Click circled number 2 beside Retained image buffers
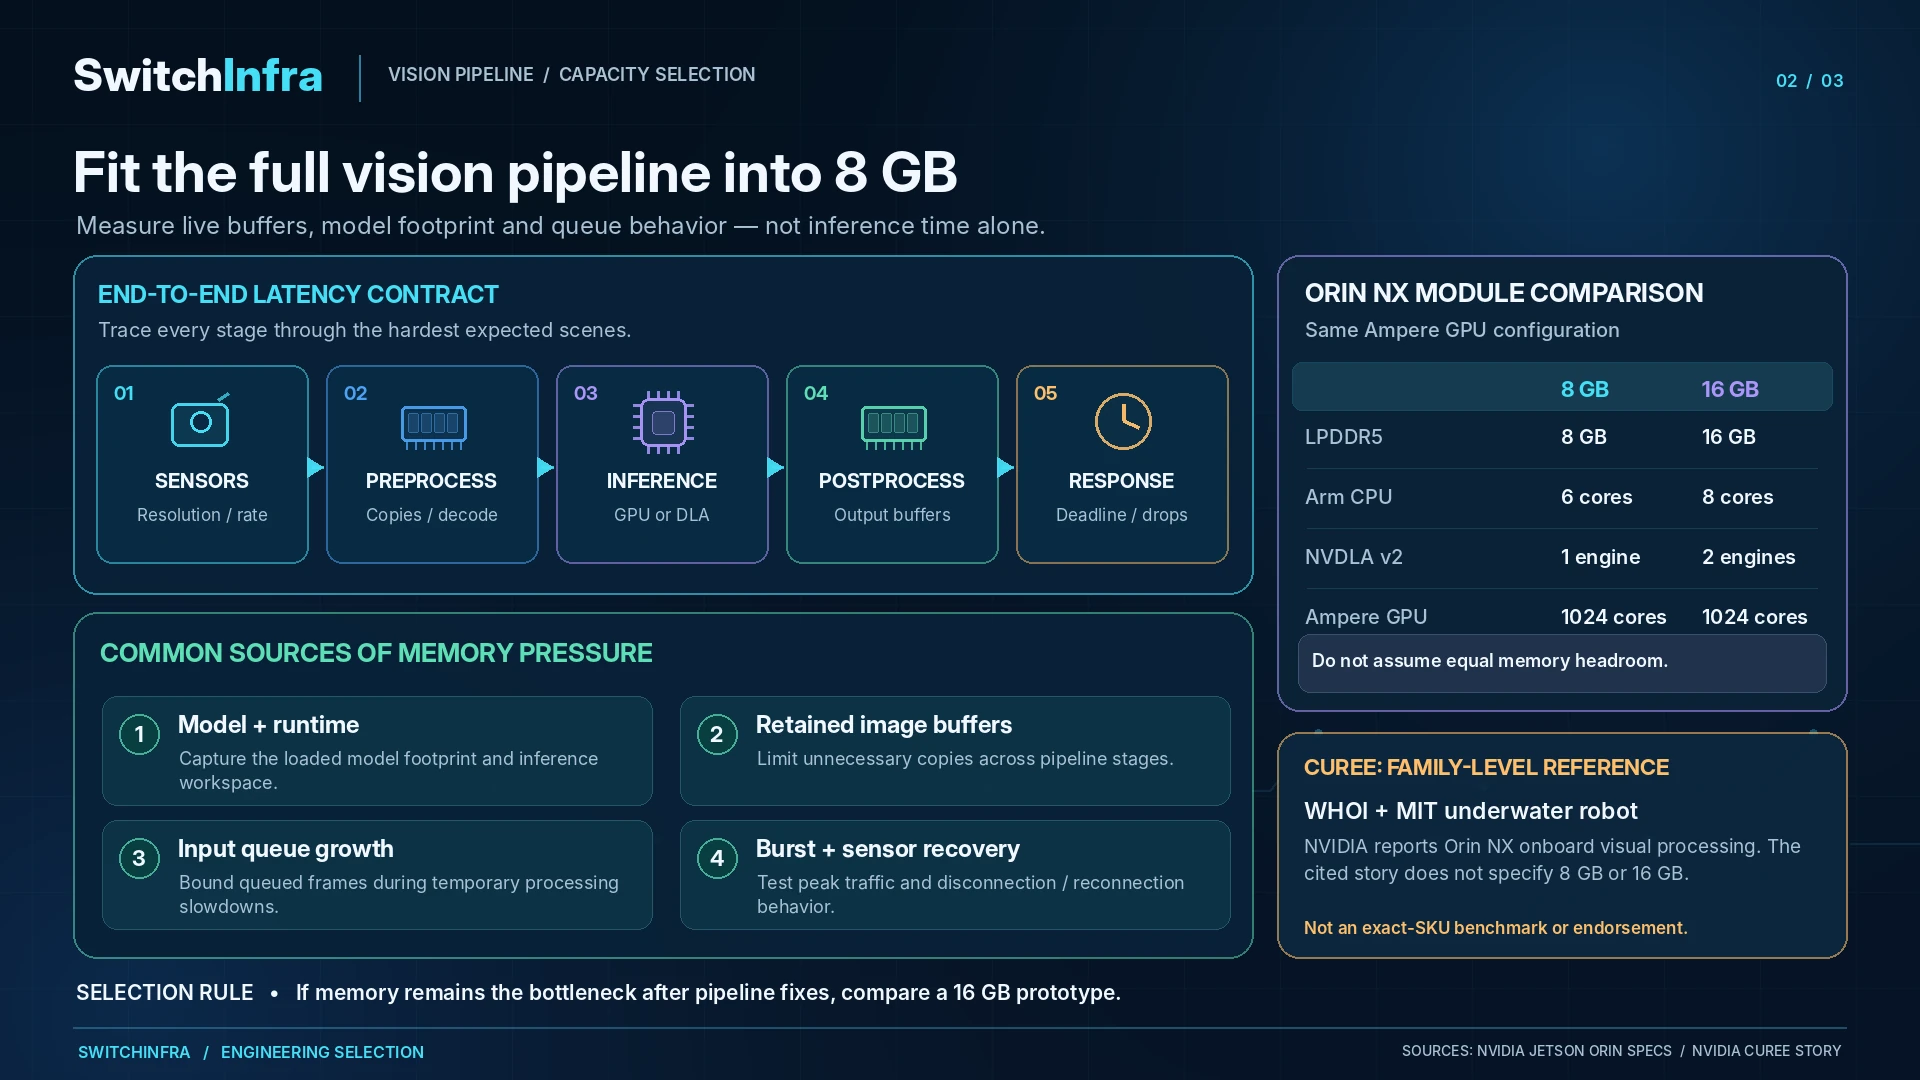The image size is (1920, 1080). 717,735
